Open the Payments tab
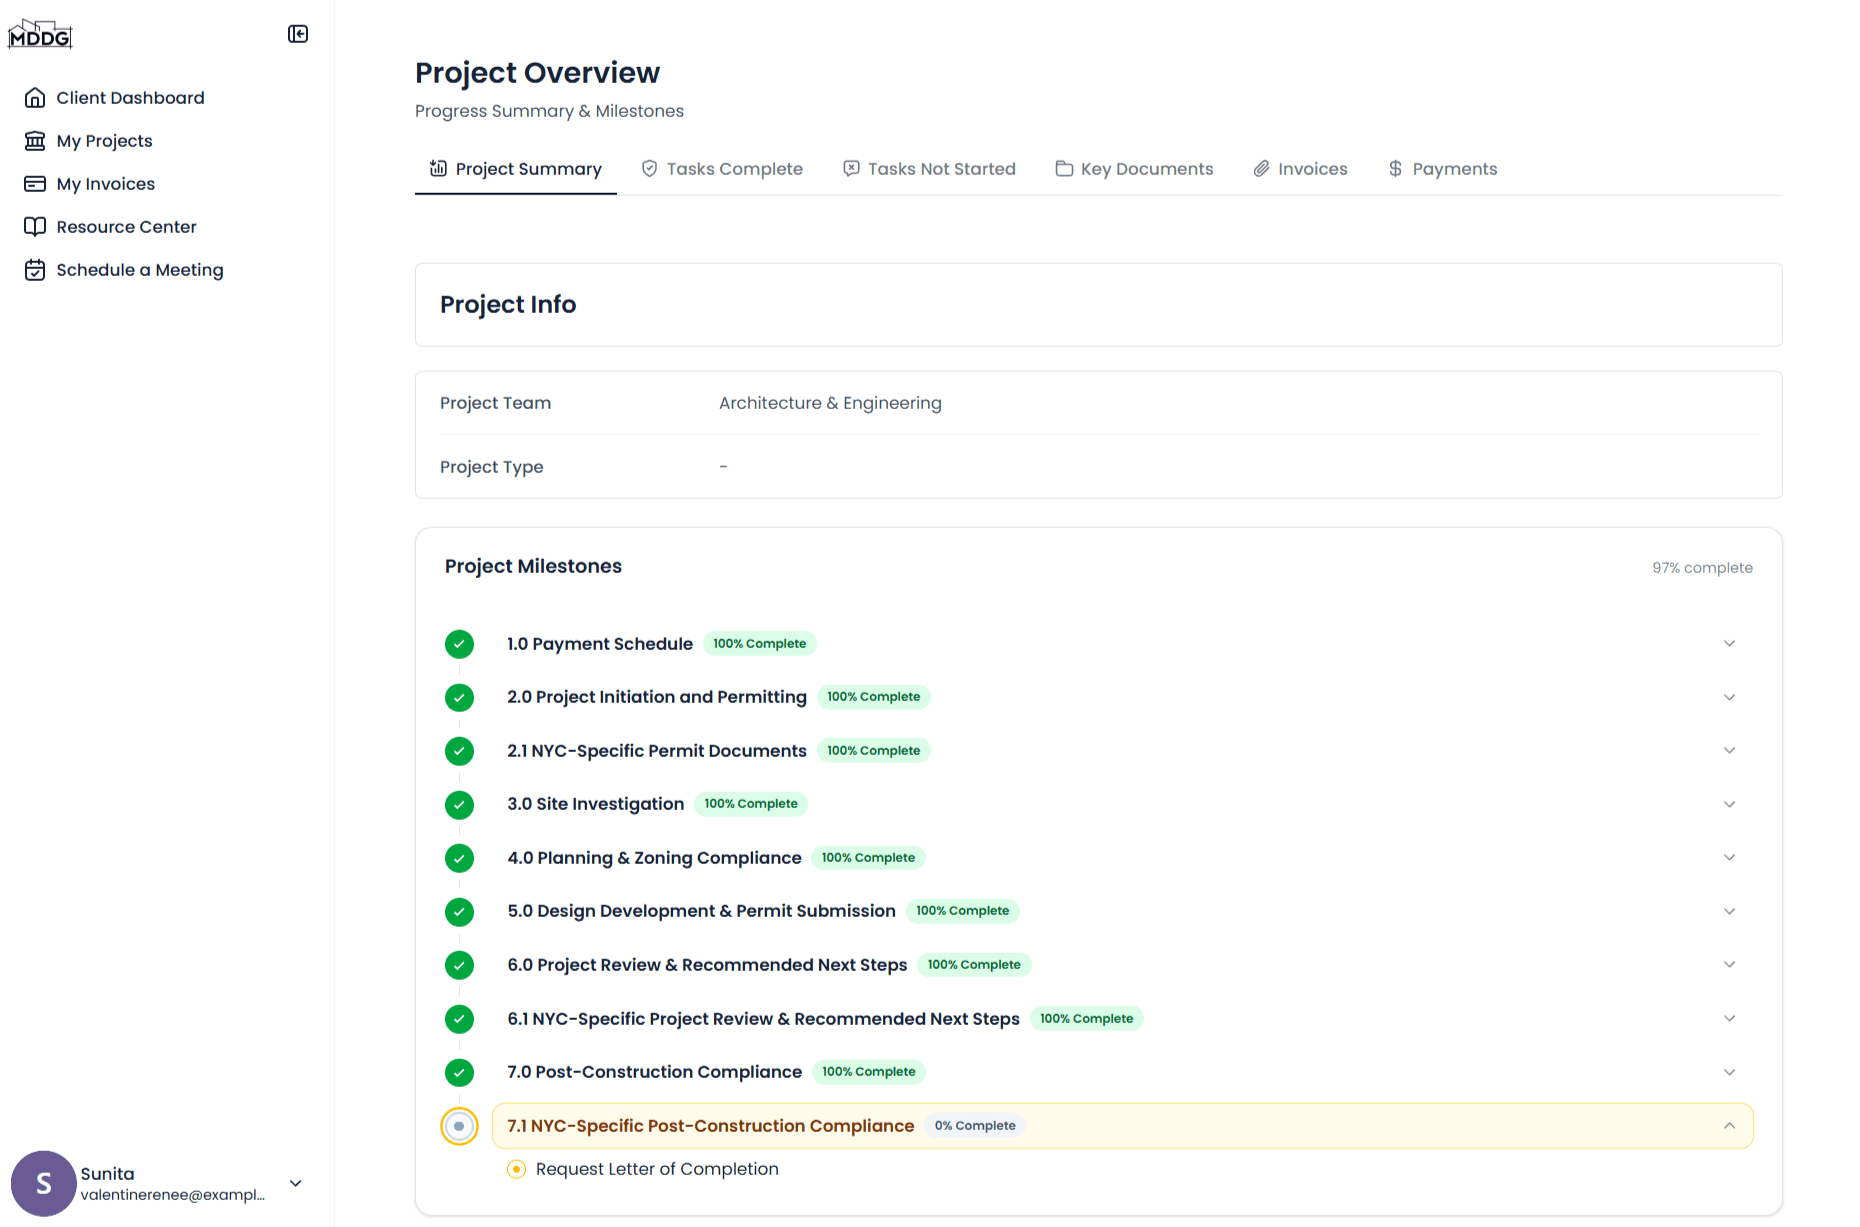Viewport: 1860px width, 1227px height. [1442, 169]
